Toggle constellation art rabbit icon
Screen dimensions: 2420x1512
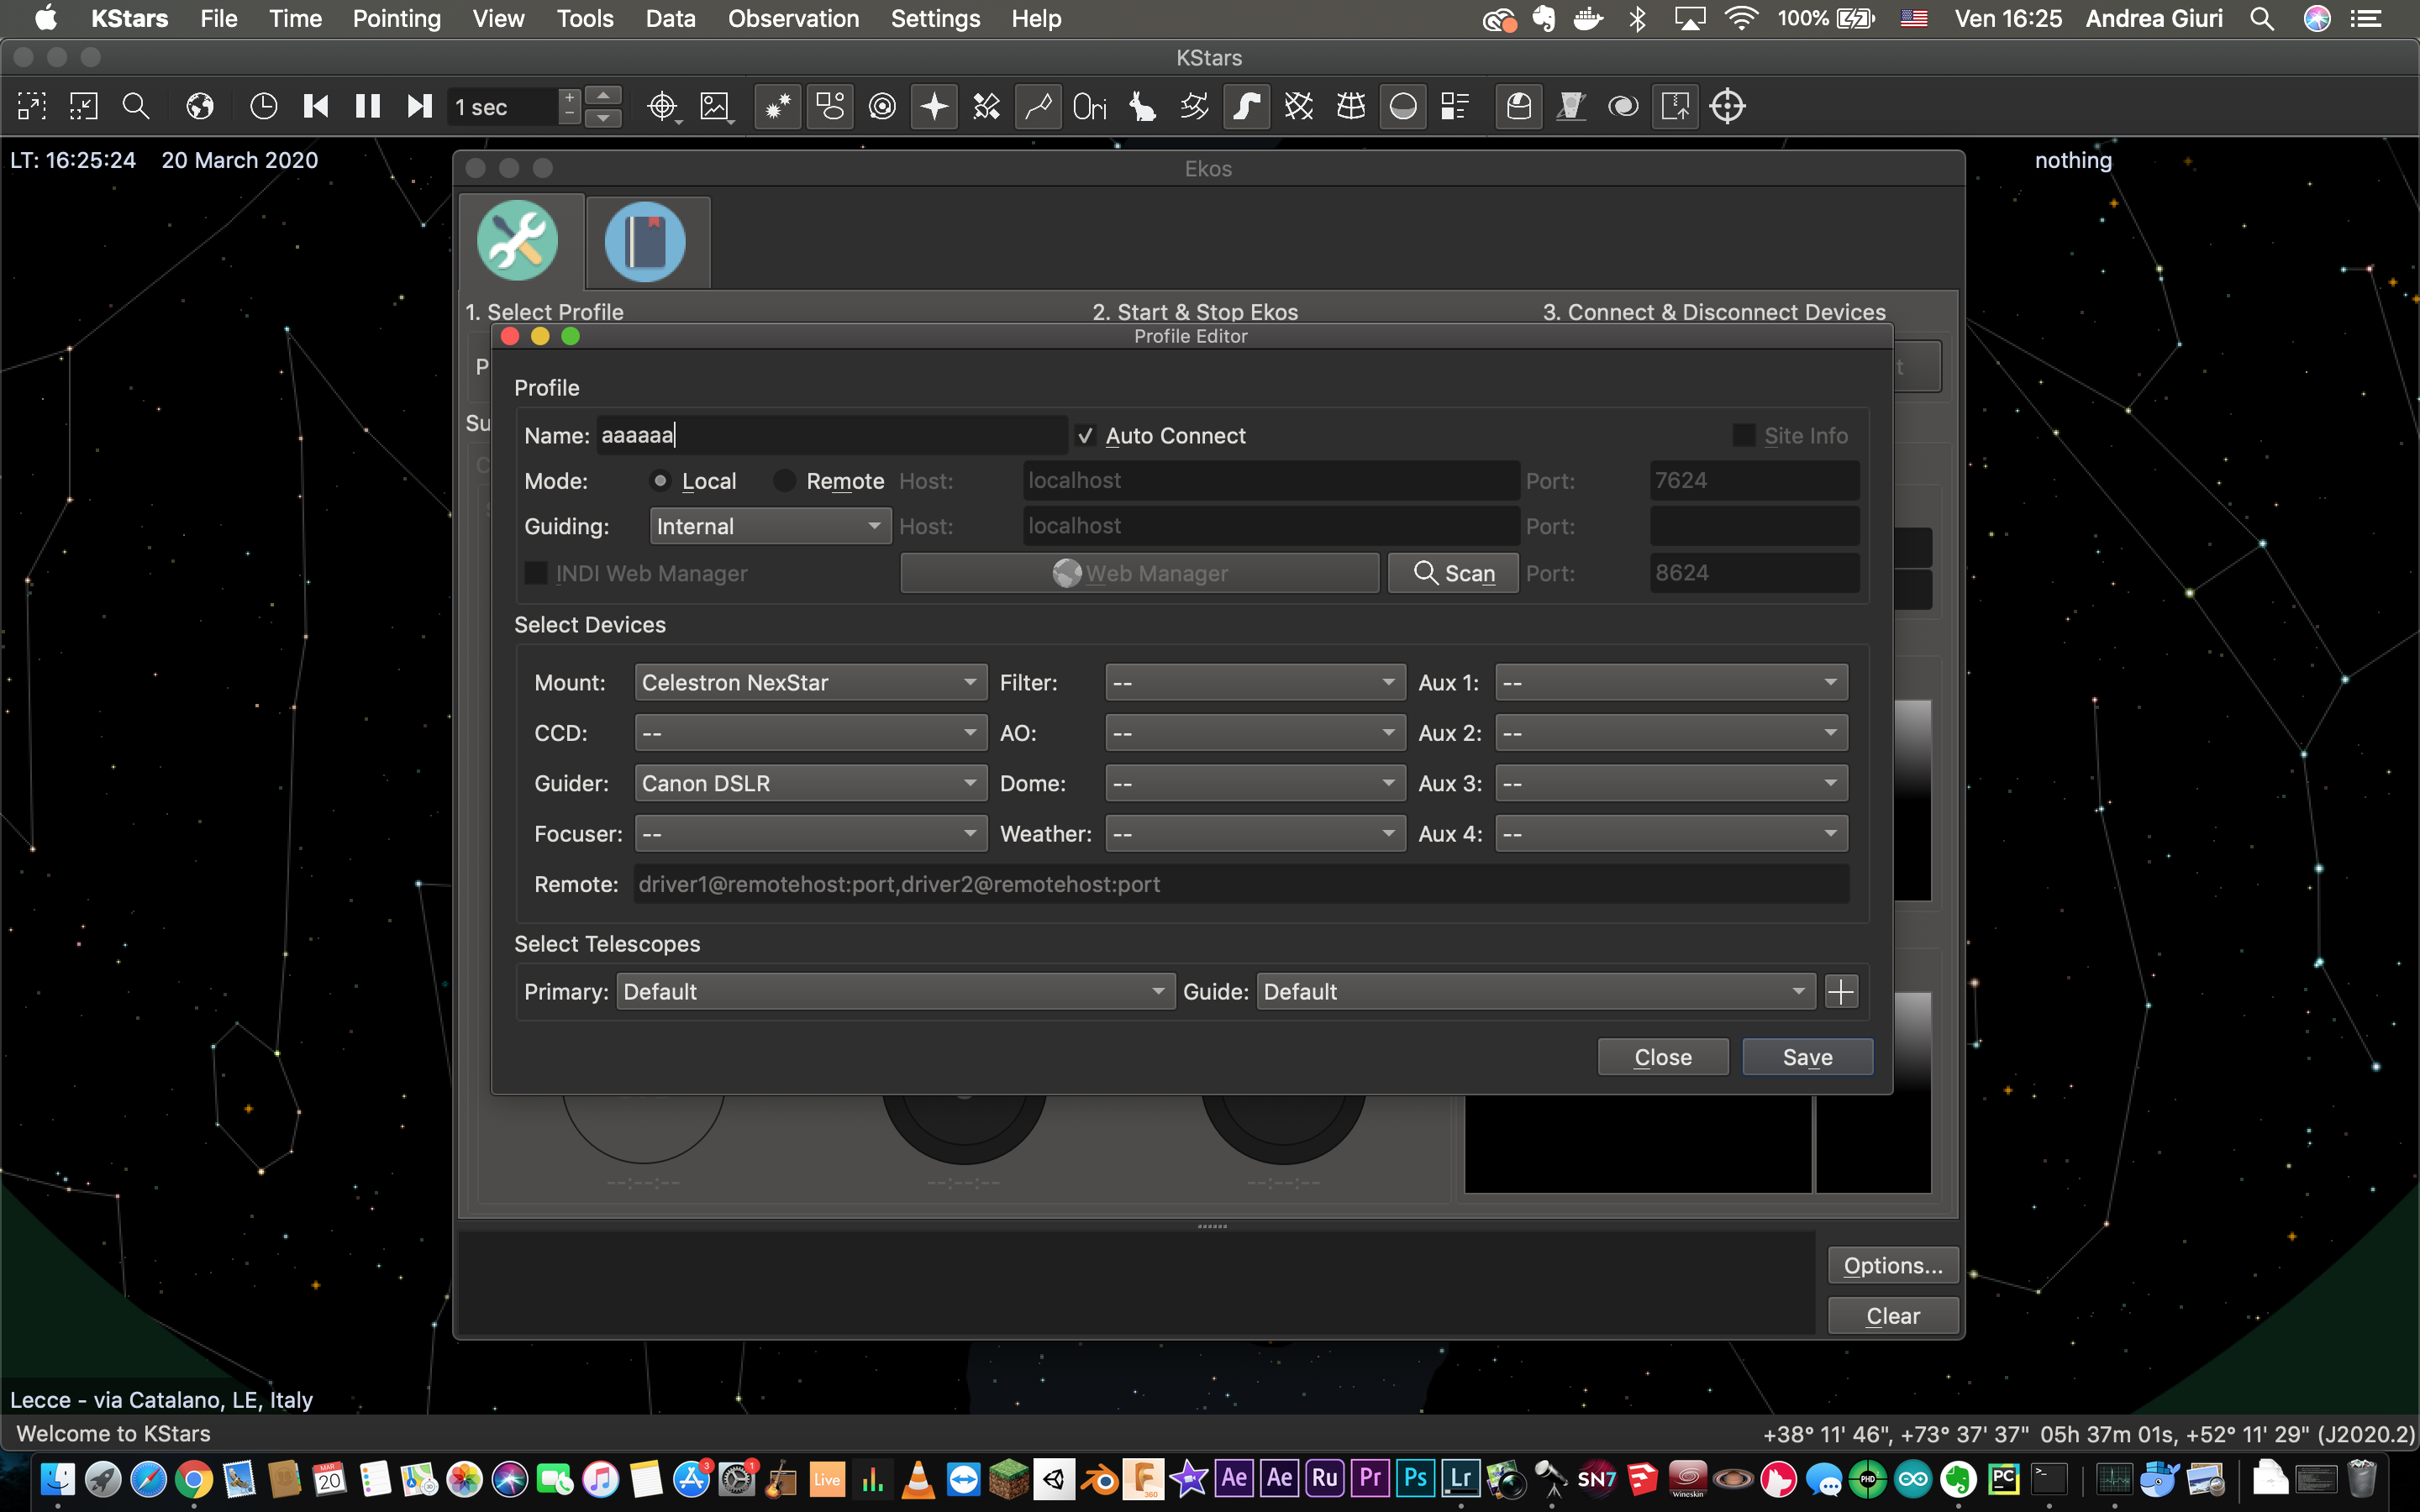point(1142,106)
